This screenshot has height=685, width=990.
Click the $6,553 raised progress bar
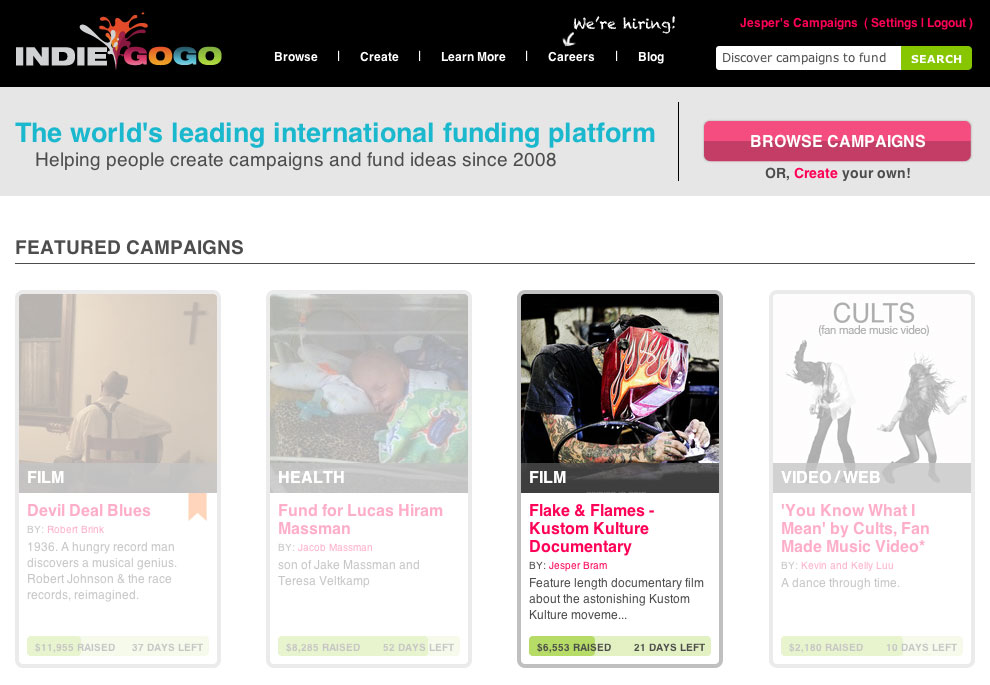pyautogui.click(x=620, y=646)
